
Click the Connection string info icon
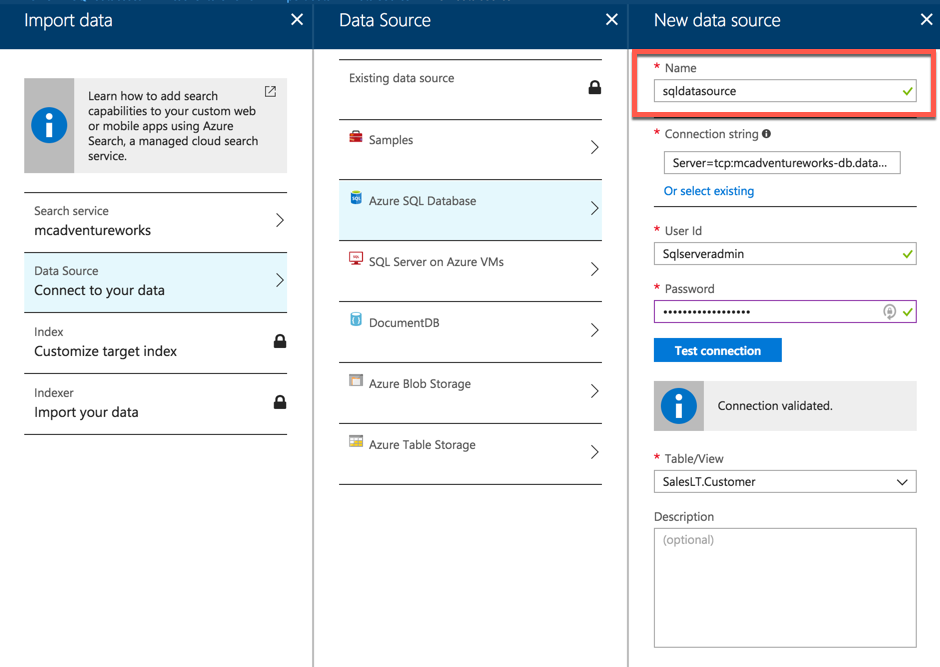767,134
